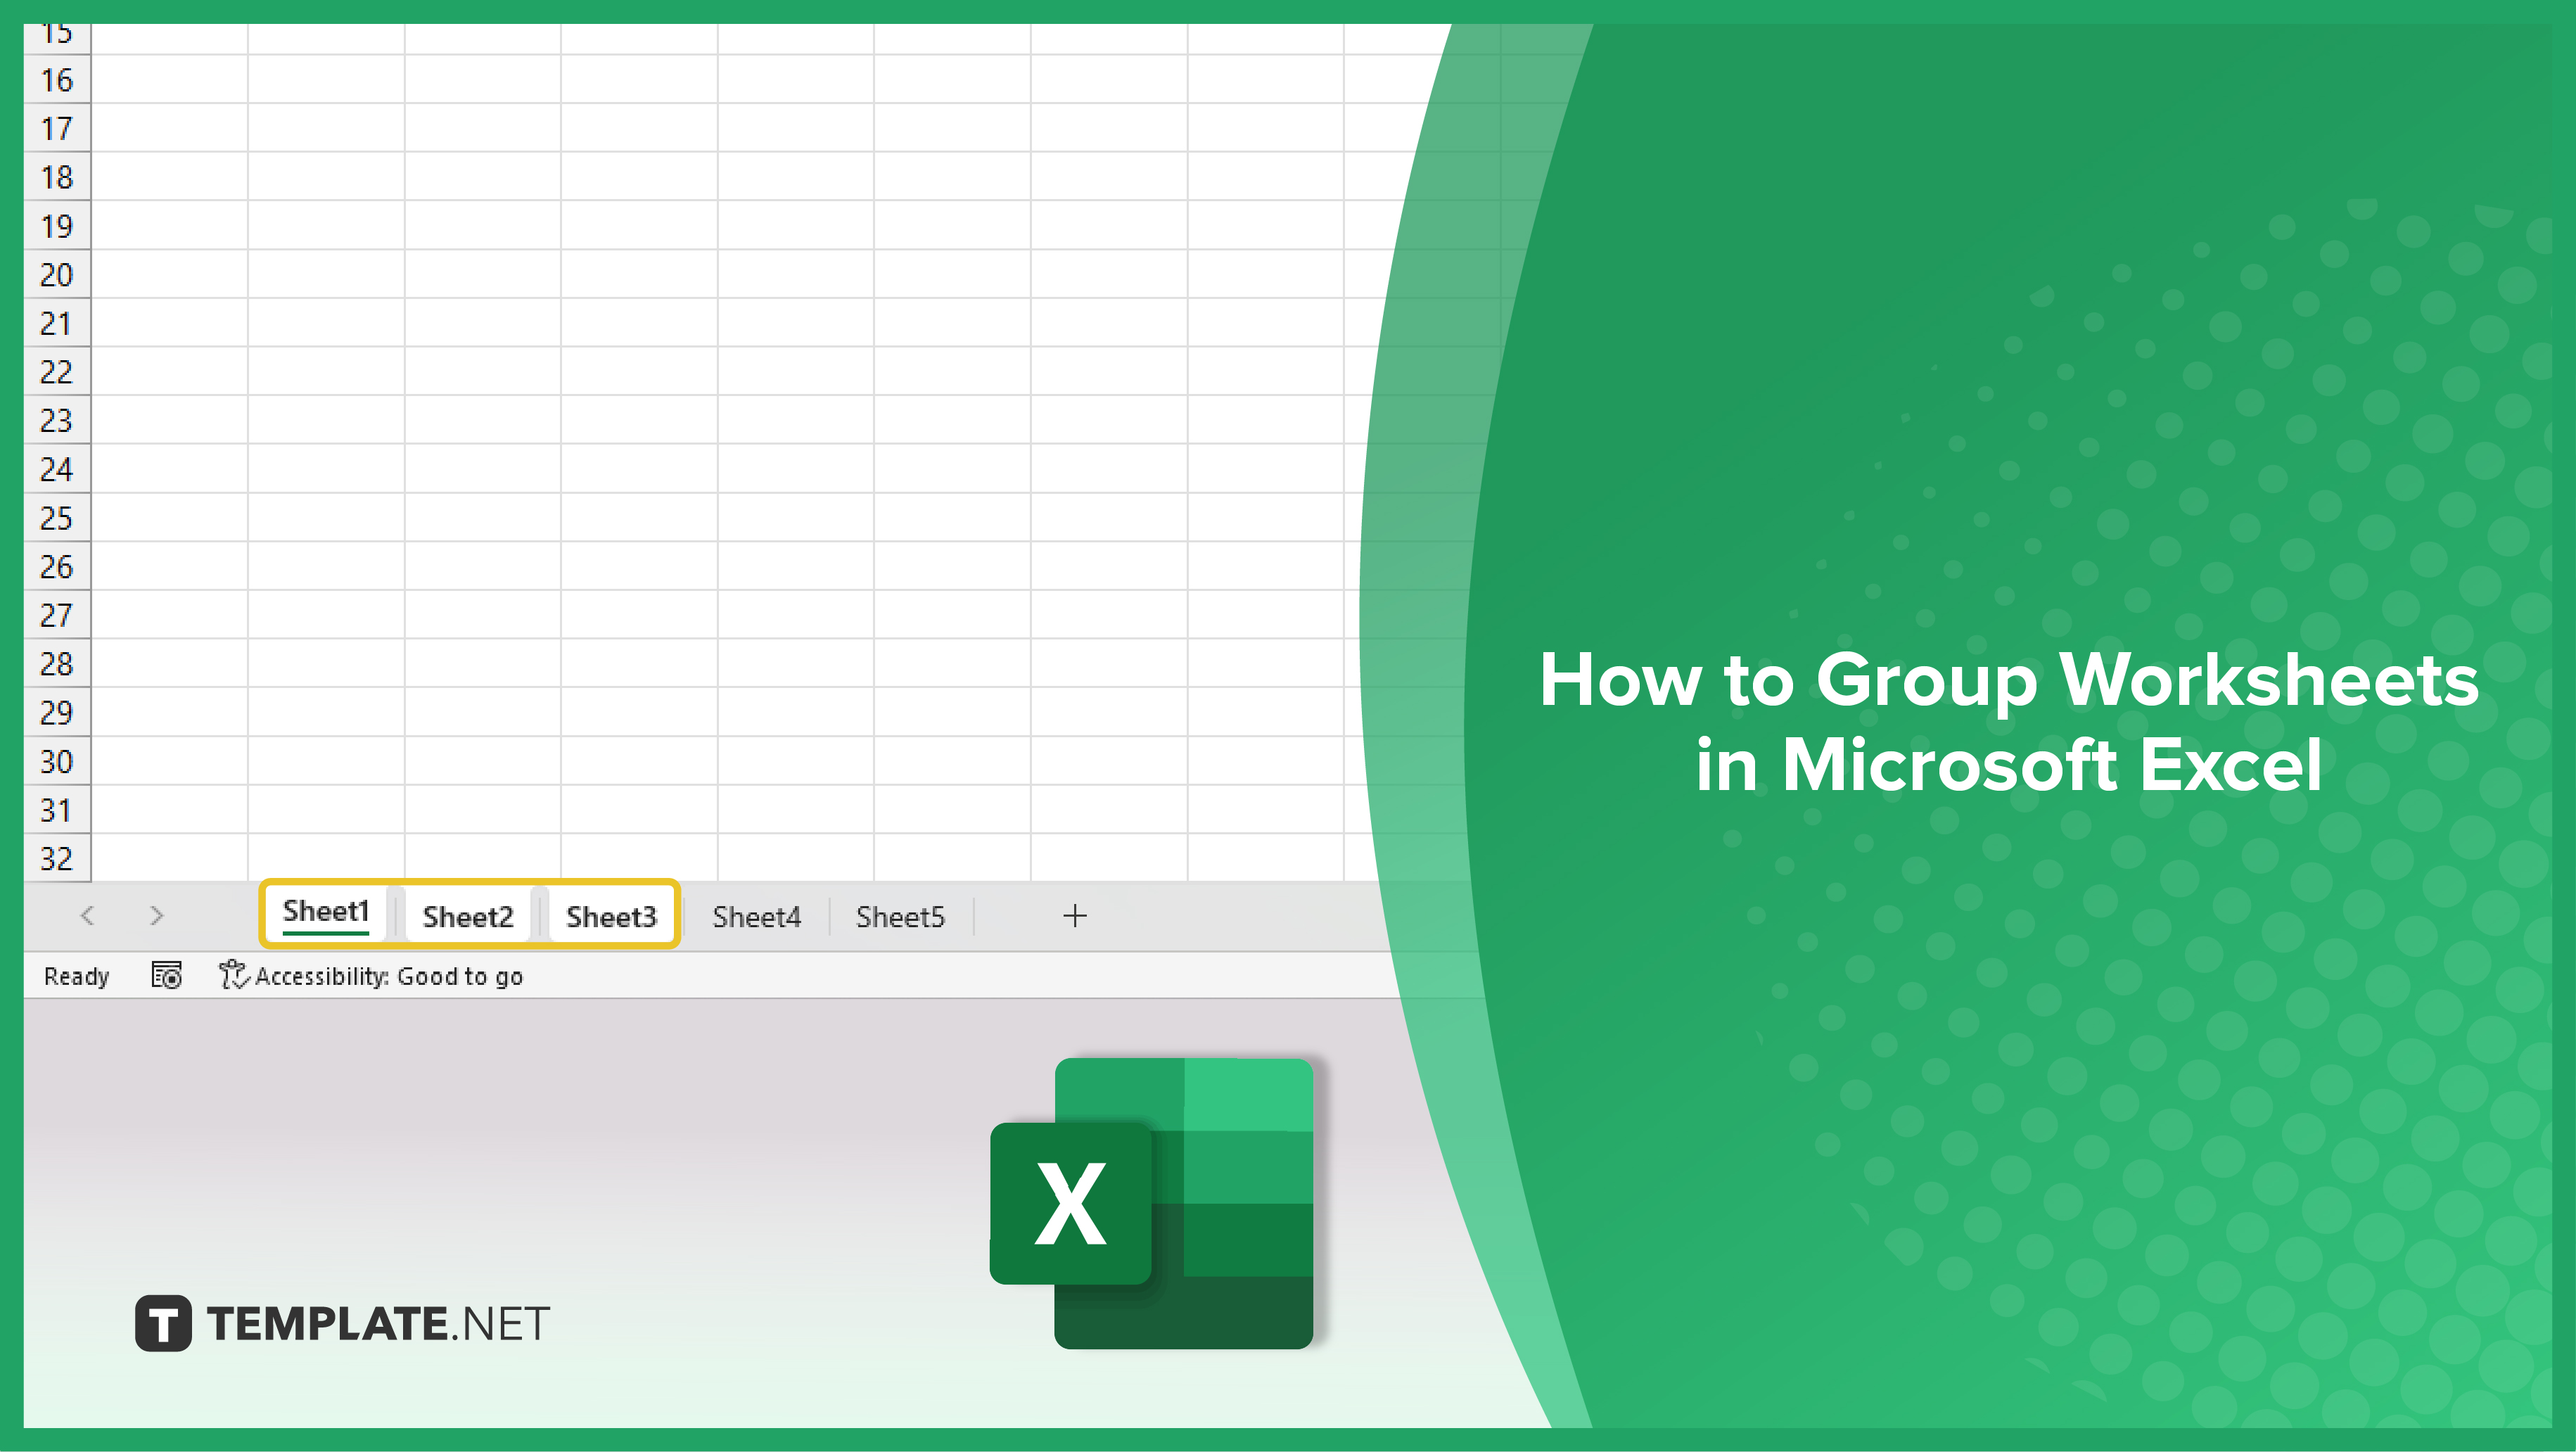2576x1452 pixels.
Task: Click the Ready status indicator
Action: (x=76, y=976)
